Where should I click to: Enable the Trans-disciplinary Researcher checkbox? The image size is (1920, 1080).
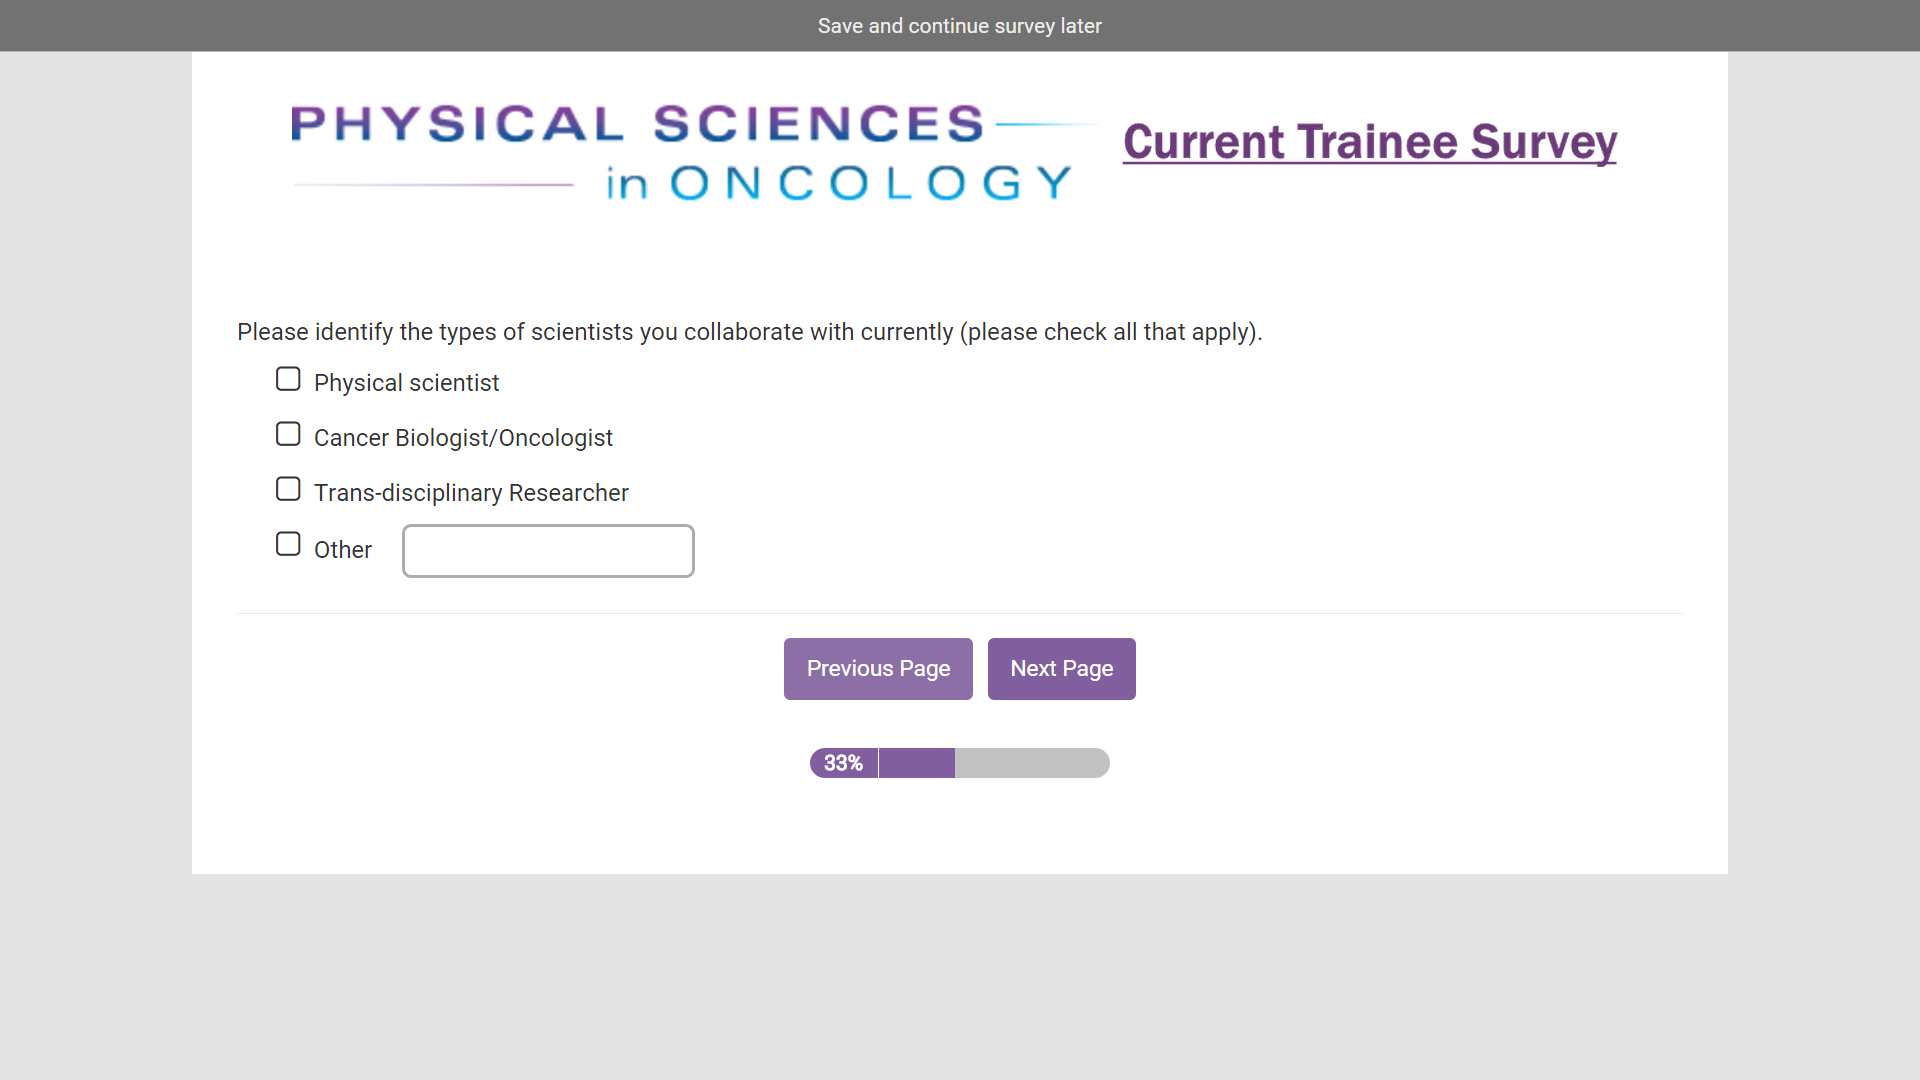point(288,490)
